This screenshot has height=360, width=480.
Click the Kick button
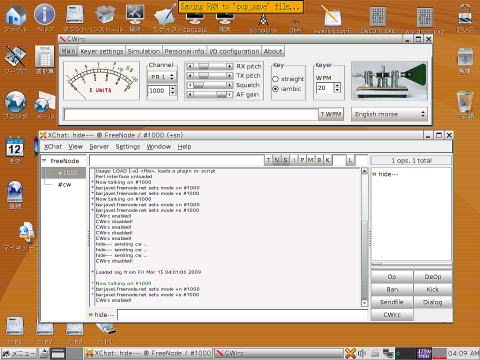click(433, 289)
